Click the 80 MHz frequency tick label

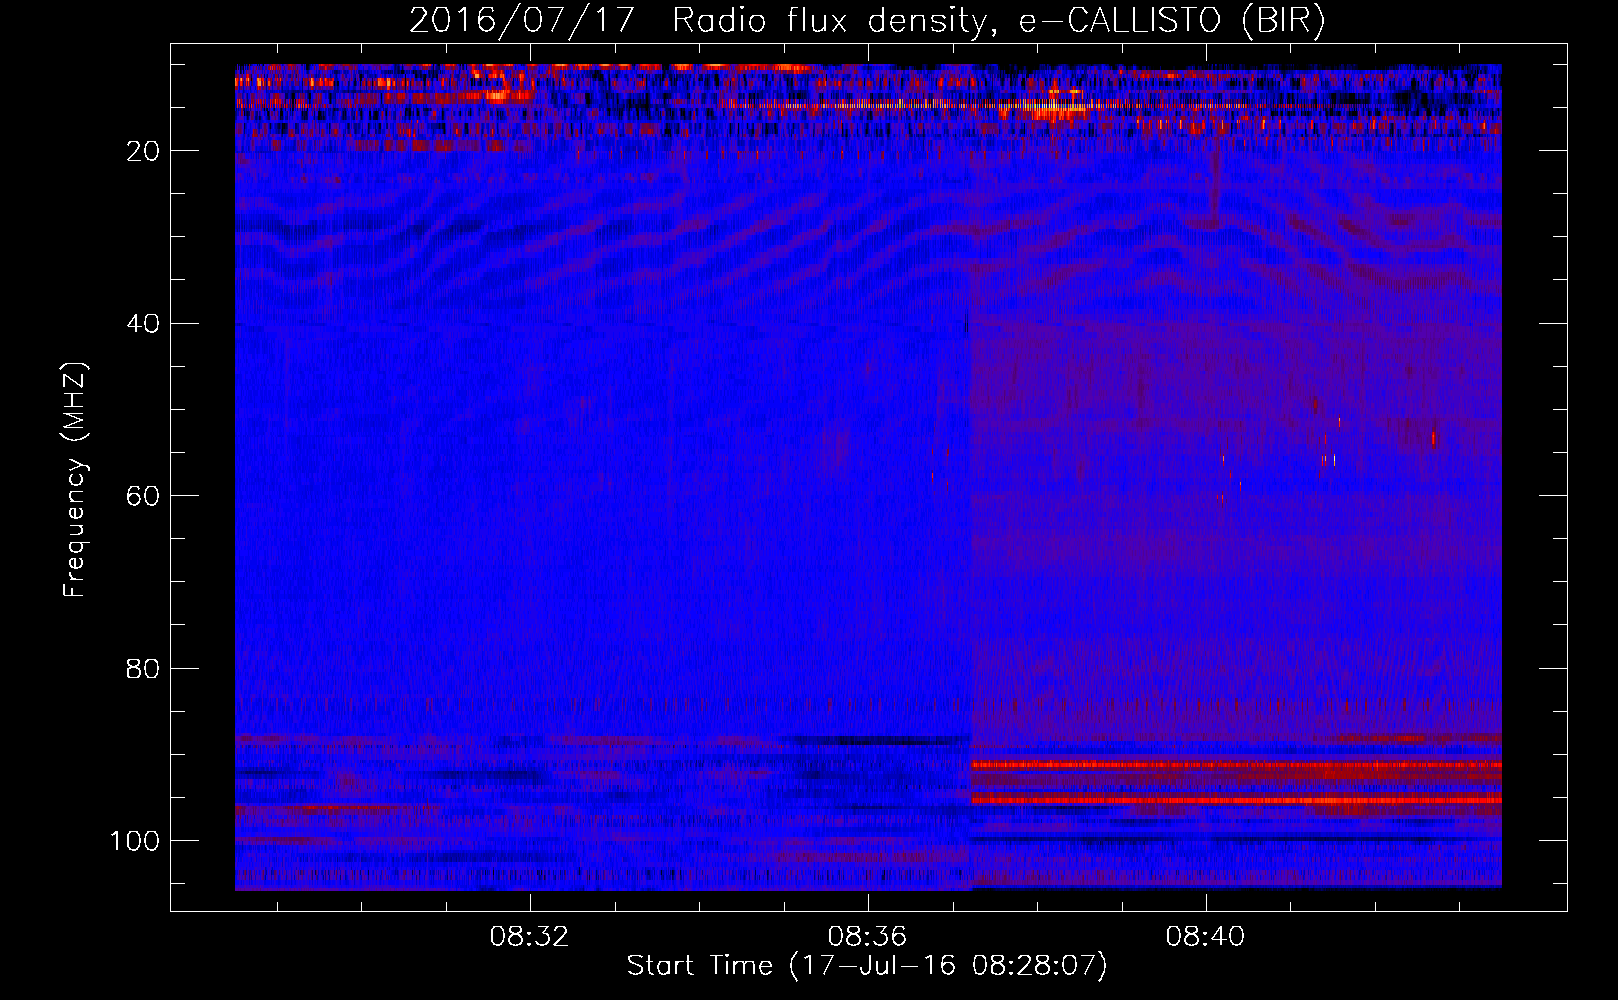tap(144, 668)
